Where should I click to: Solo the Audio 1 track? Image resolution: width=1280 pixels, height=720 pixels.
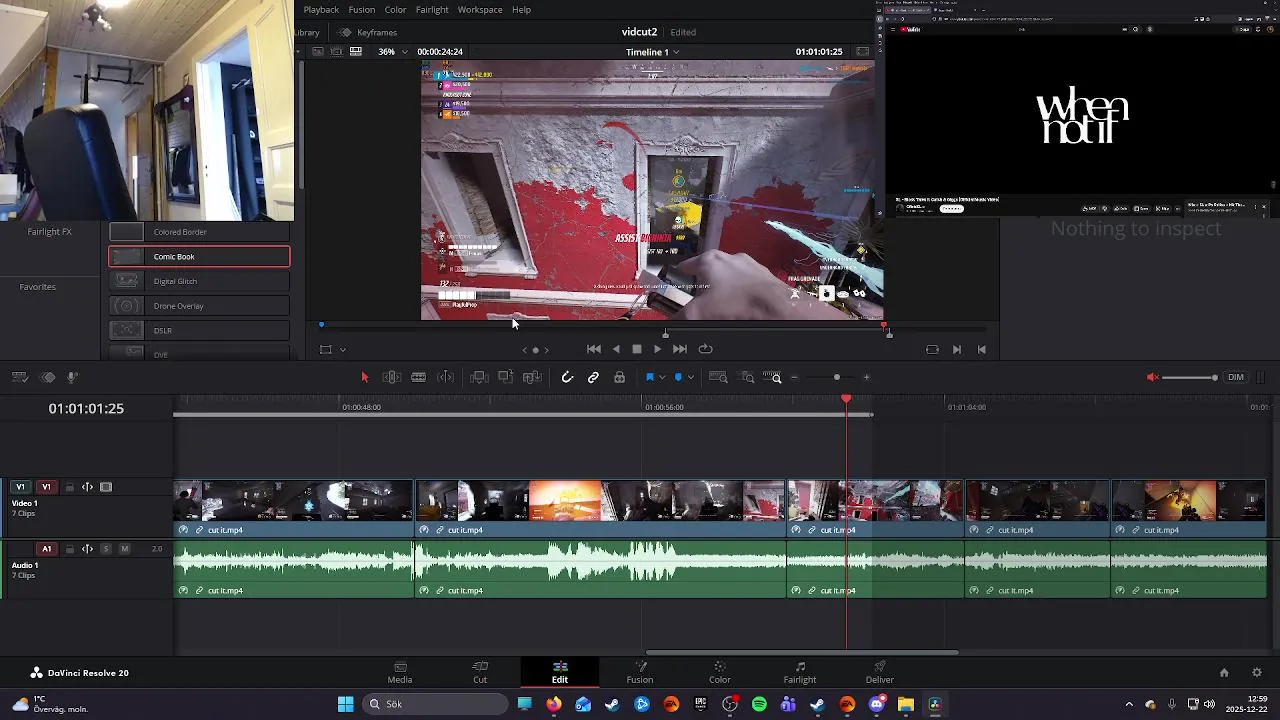106,549
